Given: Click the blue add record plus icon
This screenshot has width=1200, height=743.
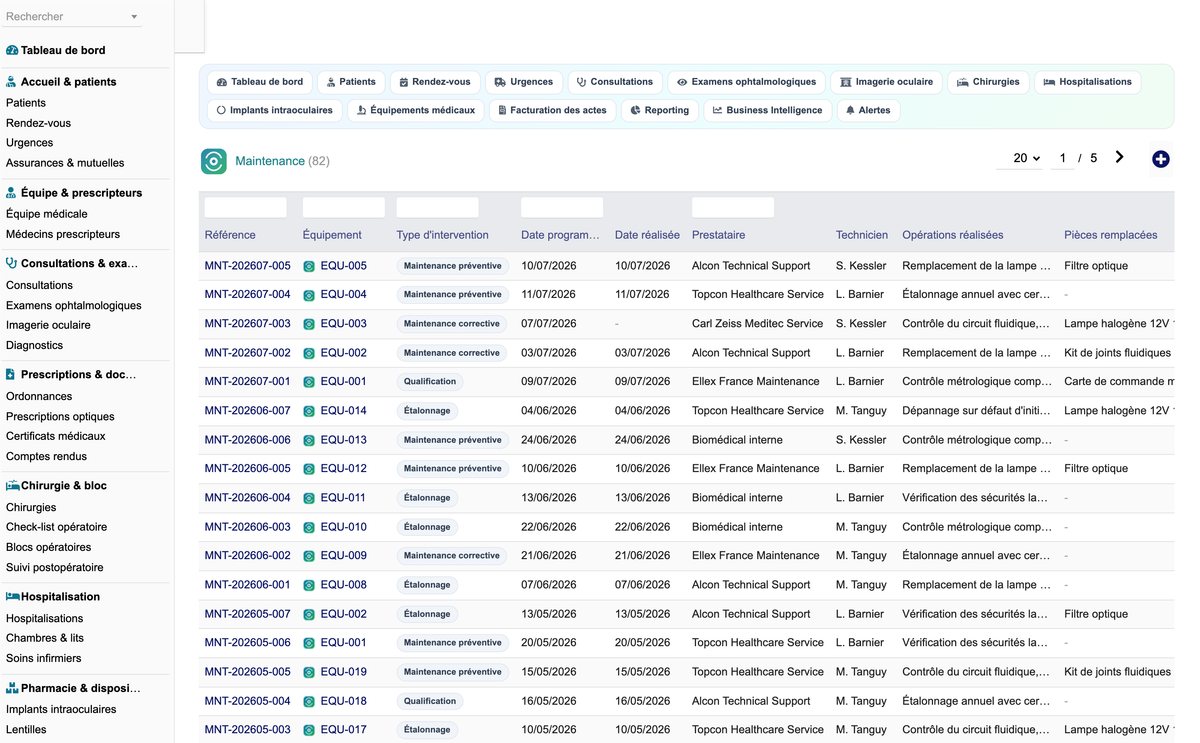Looking at the screenshot, I should (x=1160, y=159).
